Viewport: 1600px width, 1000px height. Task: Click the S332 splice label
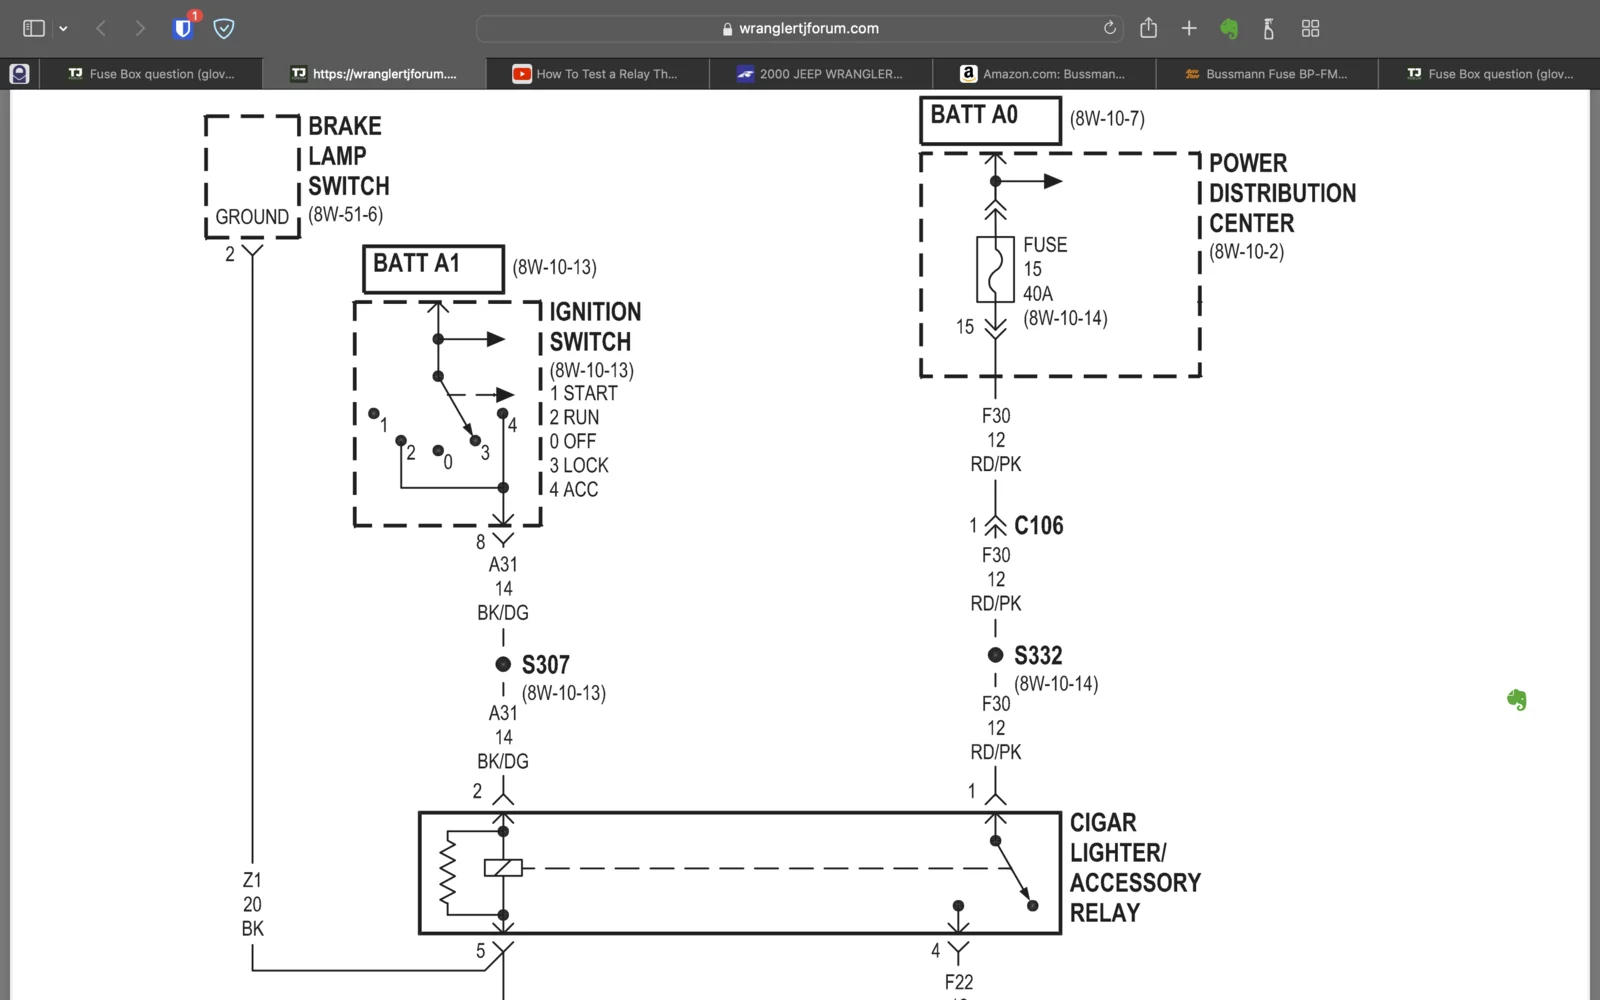(x=1038, y=656)
